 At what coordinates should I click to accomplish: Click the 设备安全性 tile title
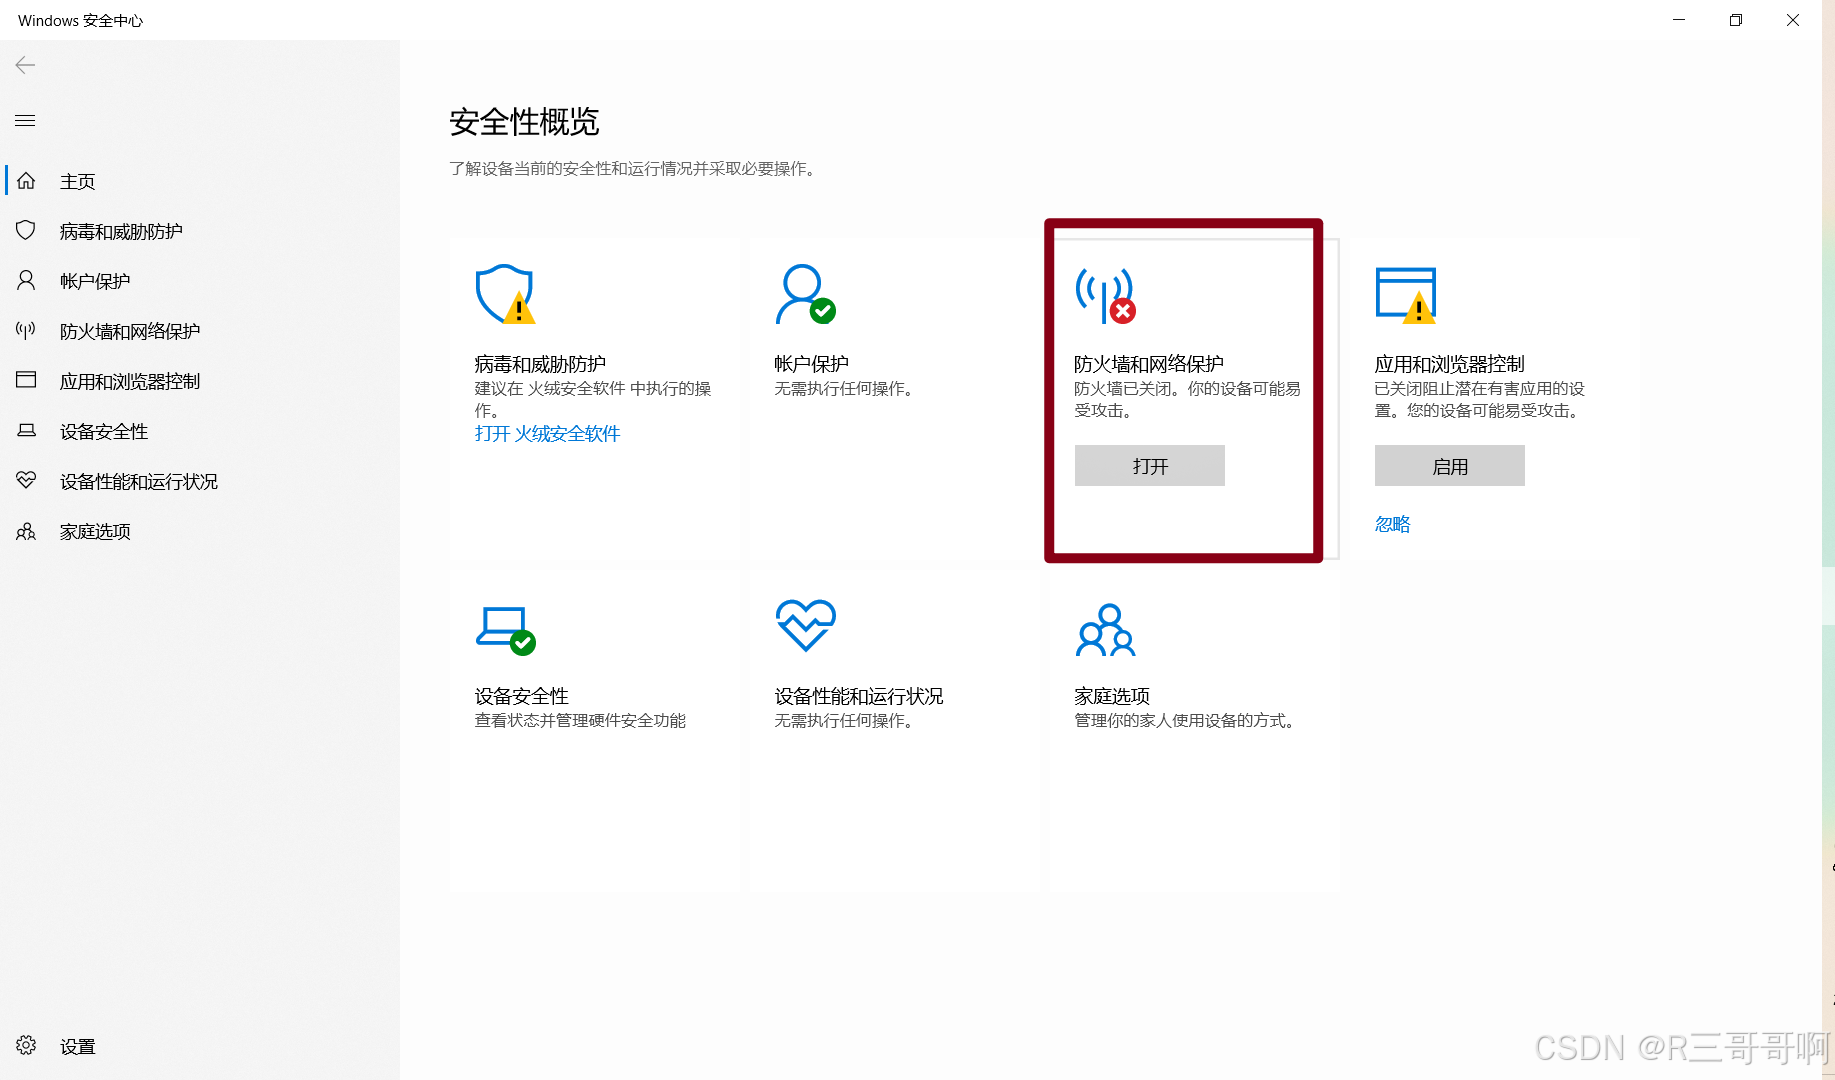tap(521, 696)
